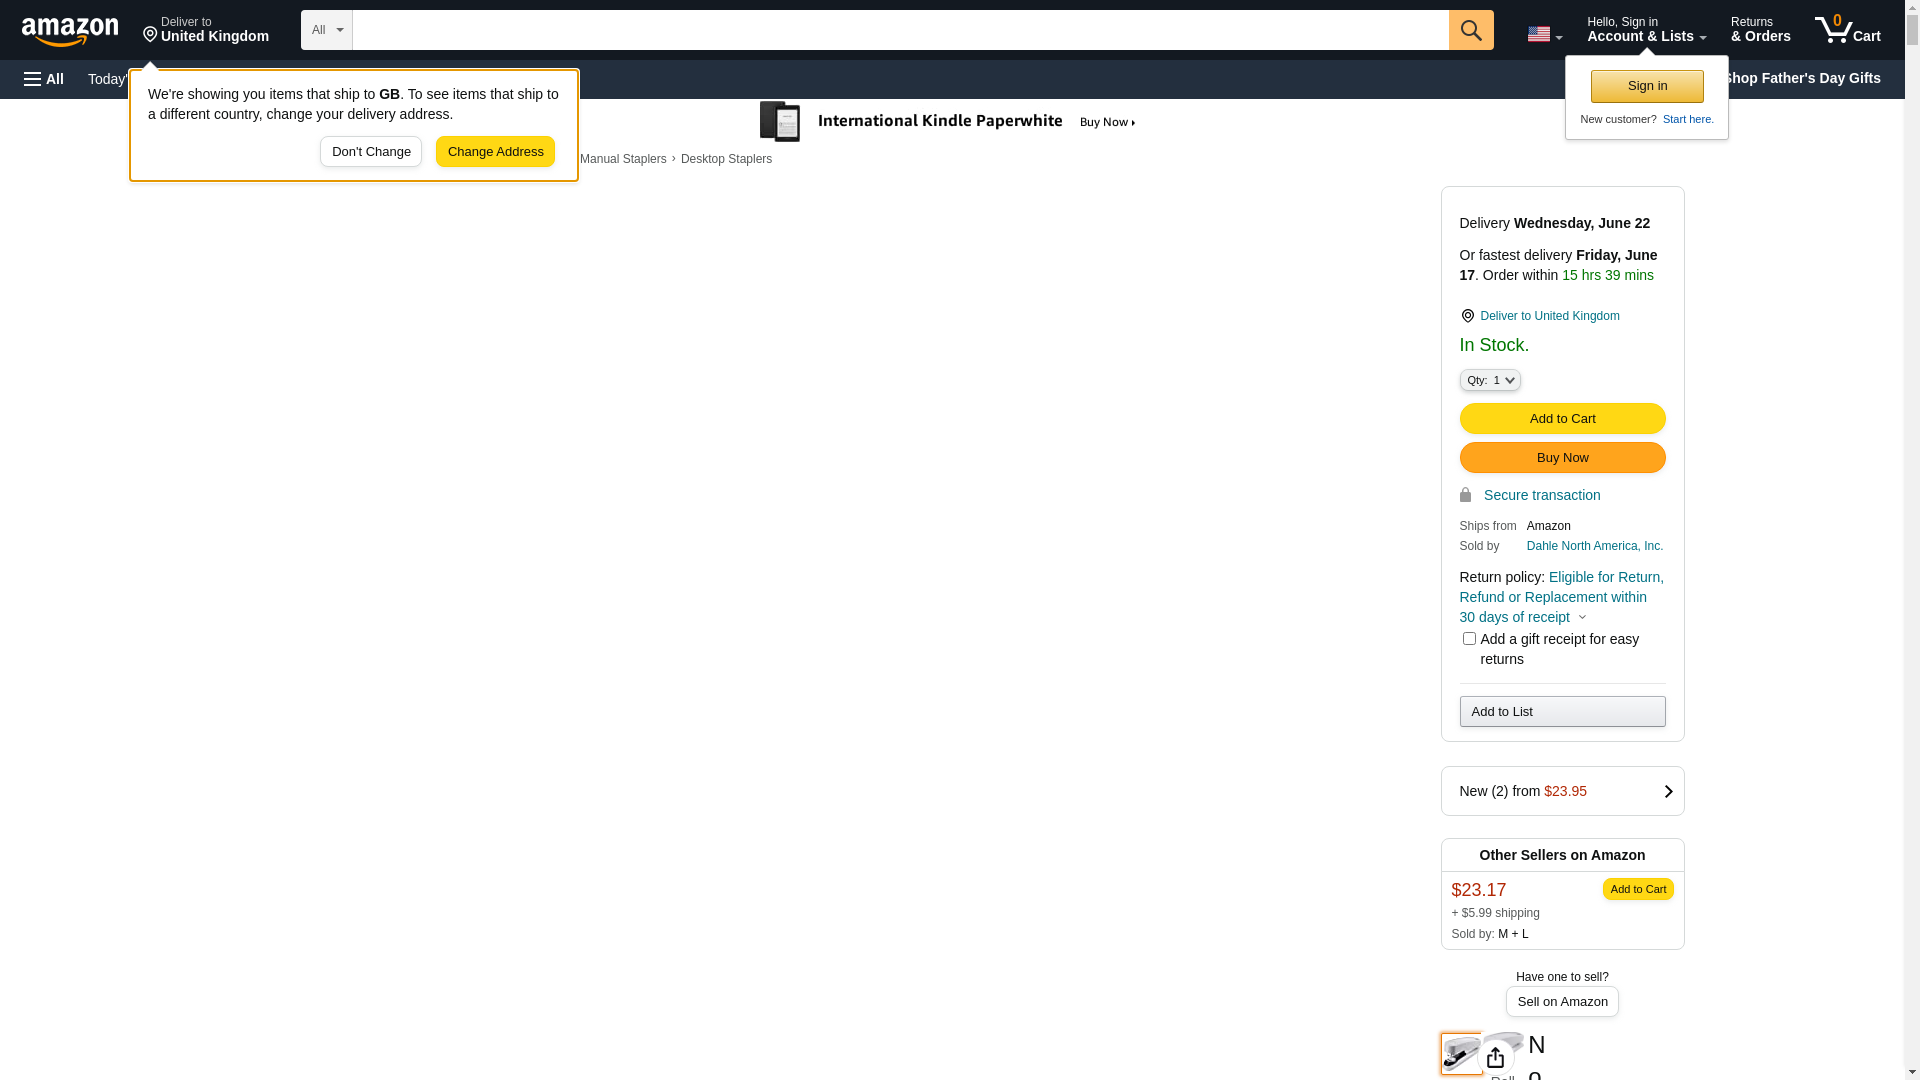Open the Qty quantity dropdown
The width and height of the screenshot is (1920, 1080).
1489,380
